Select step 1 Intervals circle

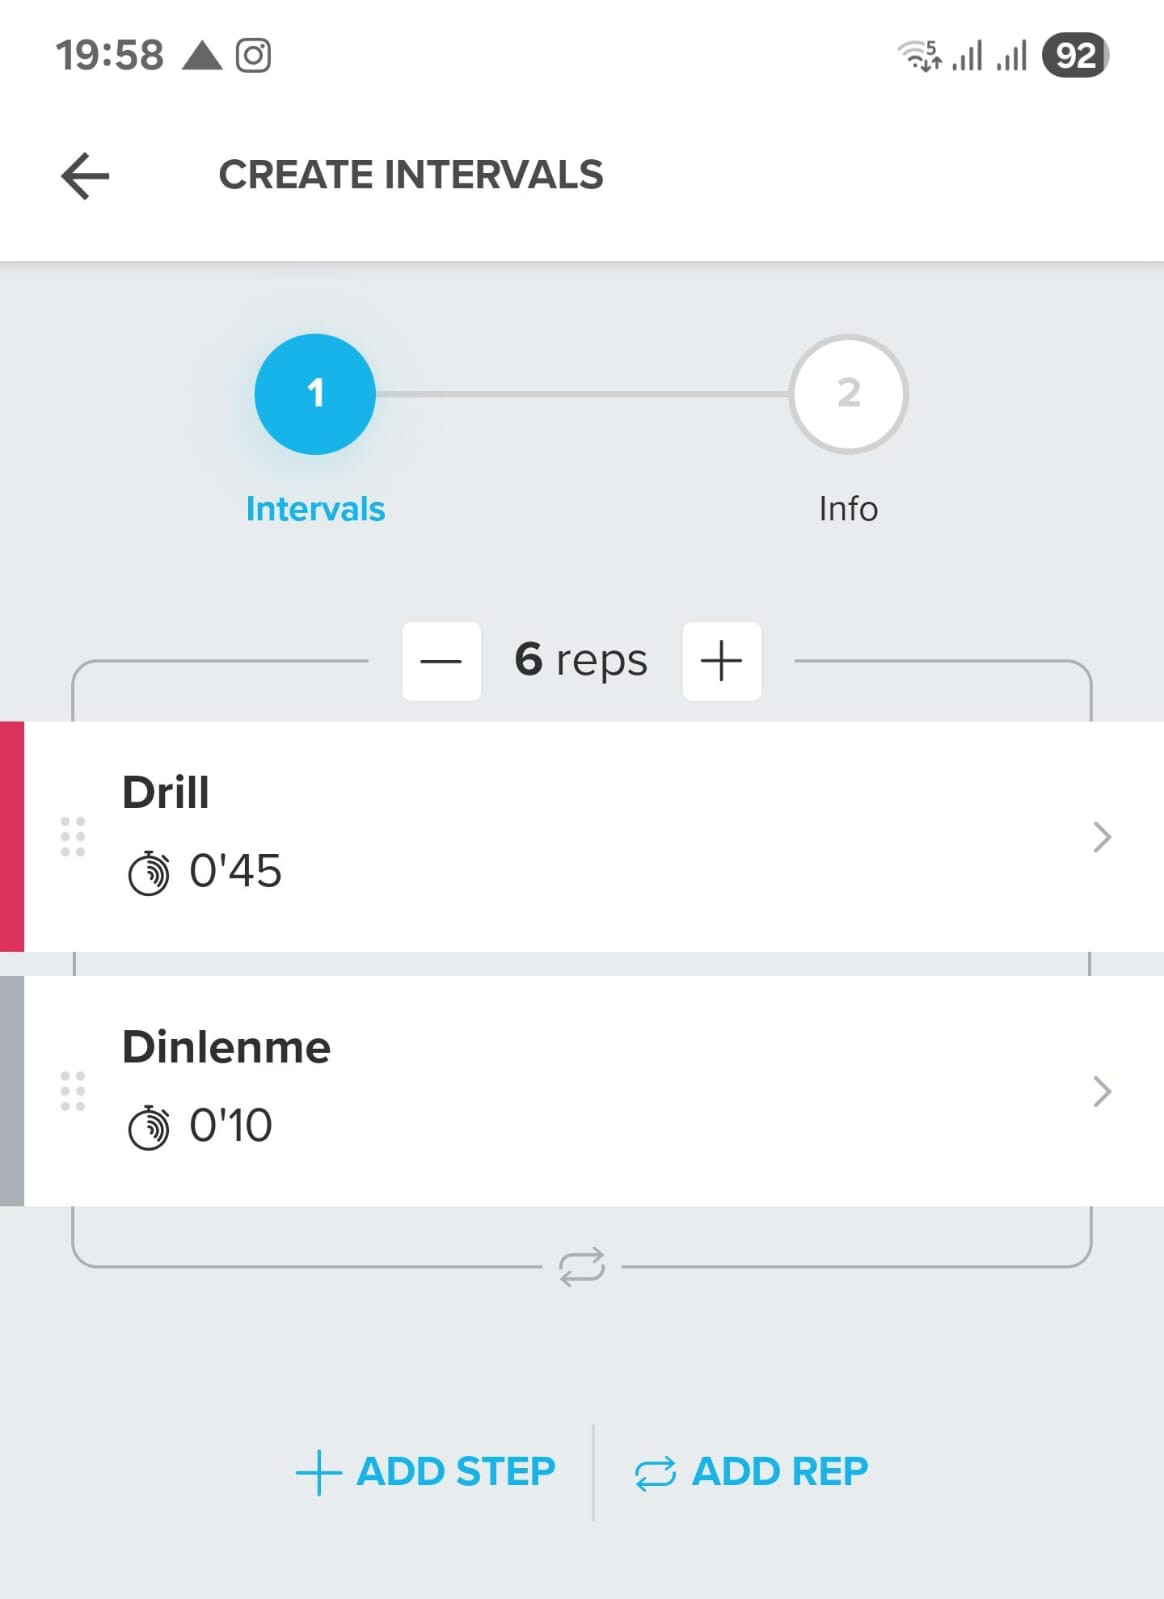(315, 394)
